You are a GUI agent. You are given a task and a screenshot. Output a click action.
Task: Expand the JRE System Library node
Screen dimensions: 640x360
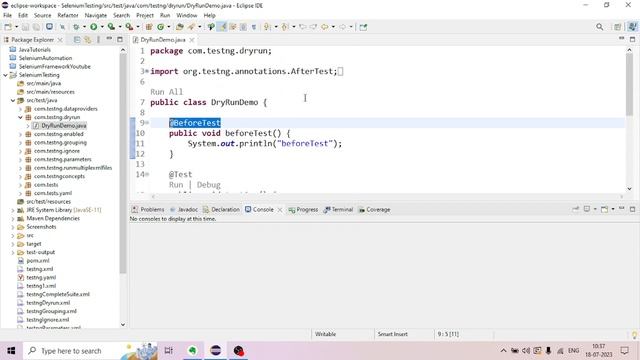[13, 210]
